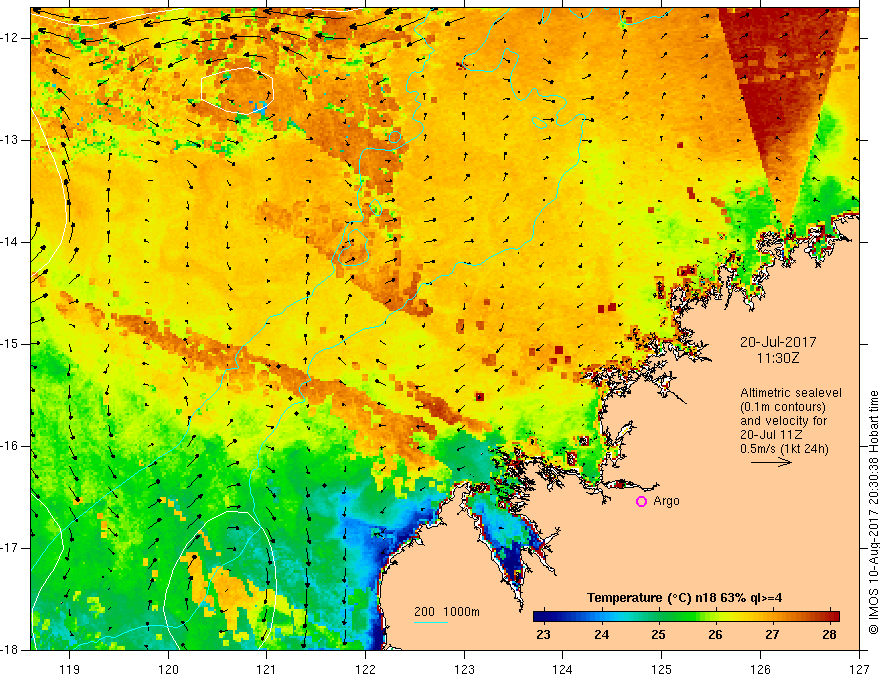
Task: Click the '20-Jul 11Z' legend line
Action: (x=771, y=435)
